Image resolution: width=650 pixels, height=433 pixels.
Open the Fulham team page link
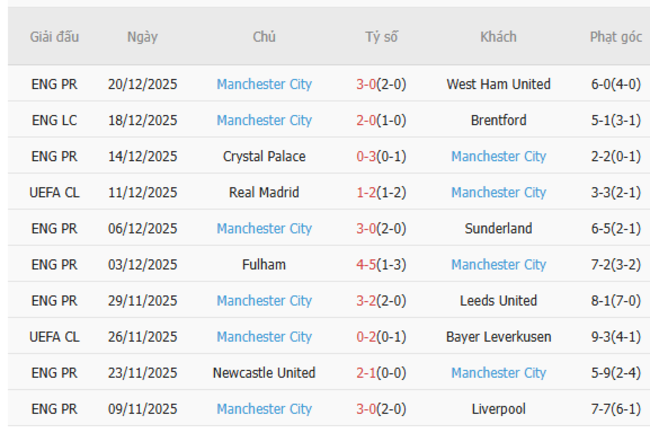pos(264,264)
